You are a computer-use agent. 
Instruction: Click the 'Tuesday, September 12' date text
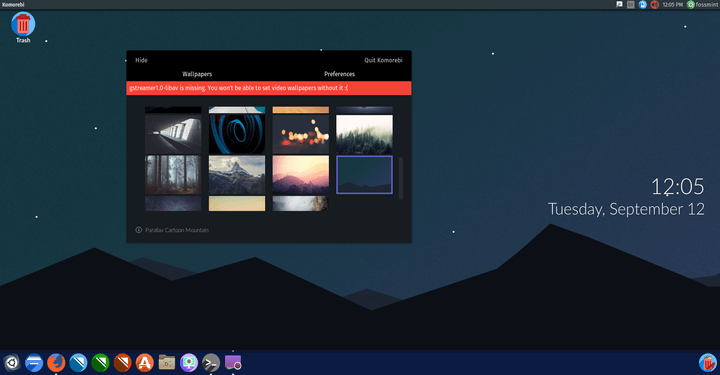(x=626, y=209)
